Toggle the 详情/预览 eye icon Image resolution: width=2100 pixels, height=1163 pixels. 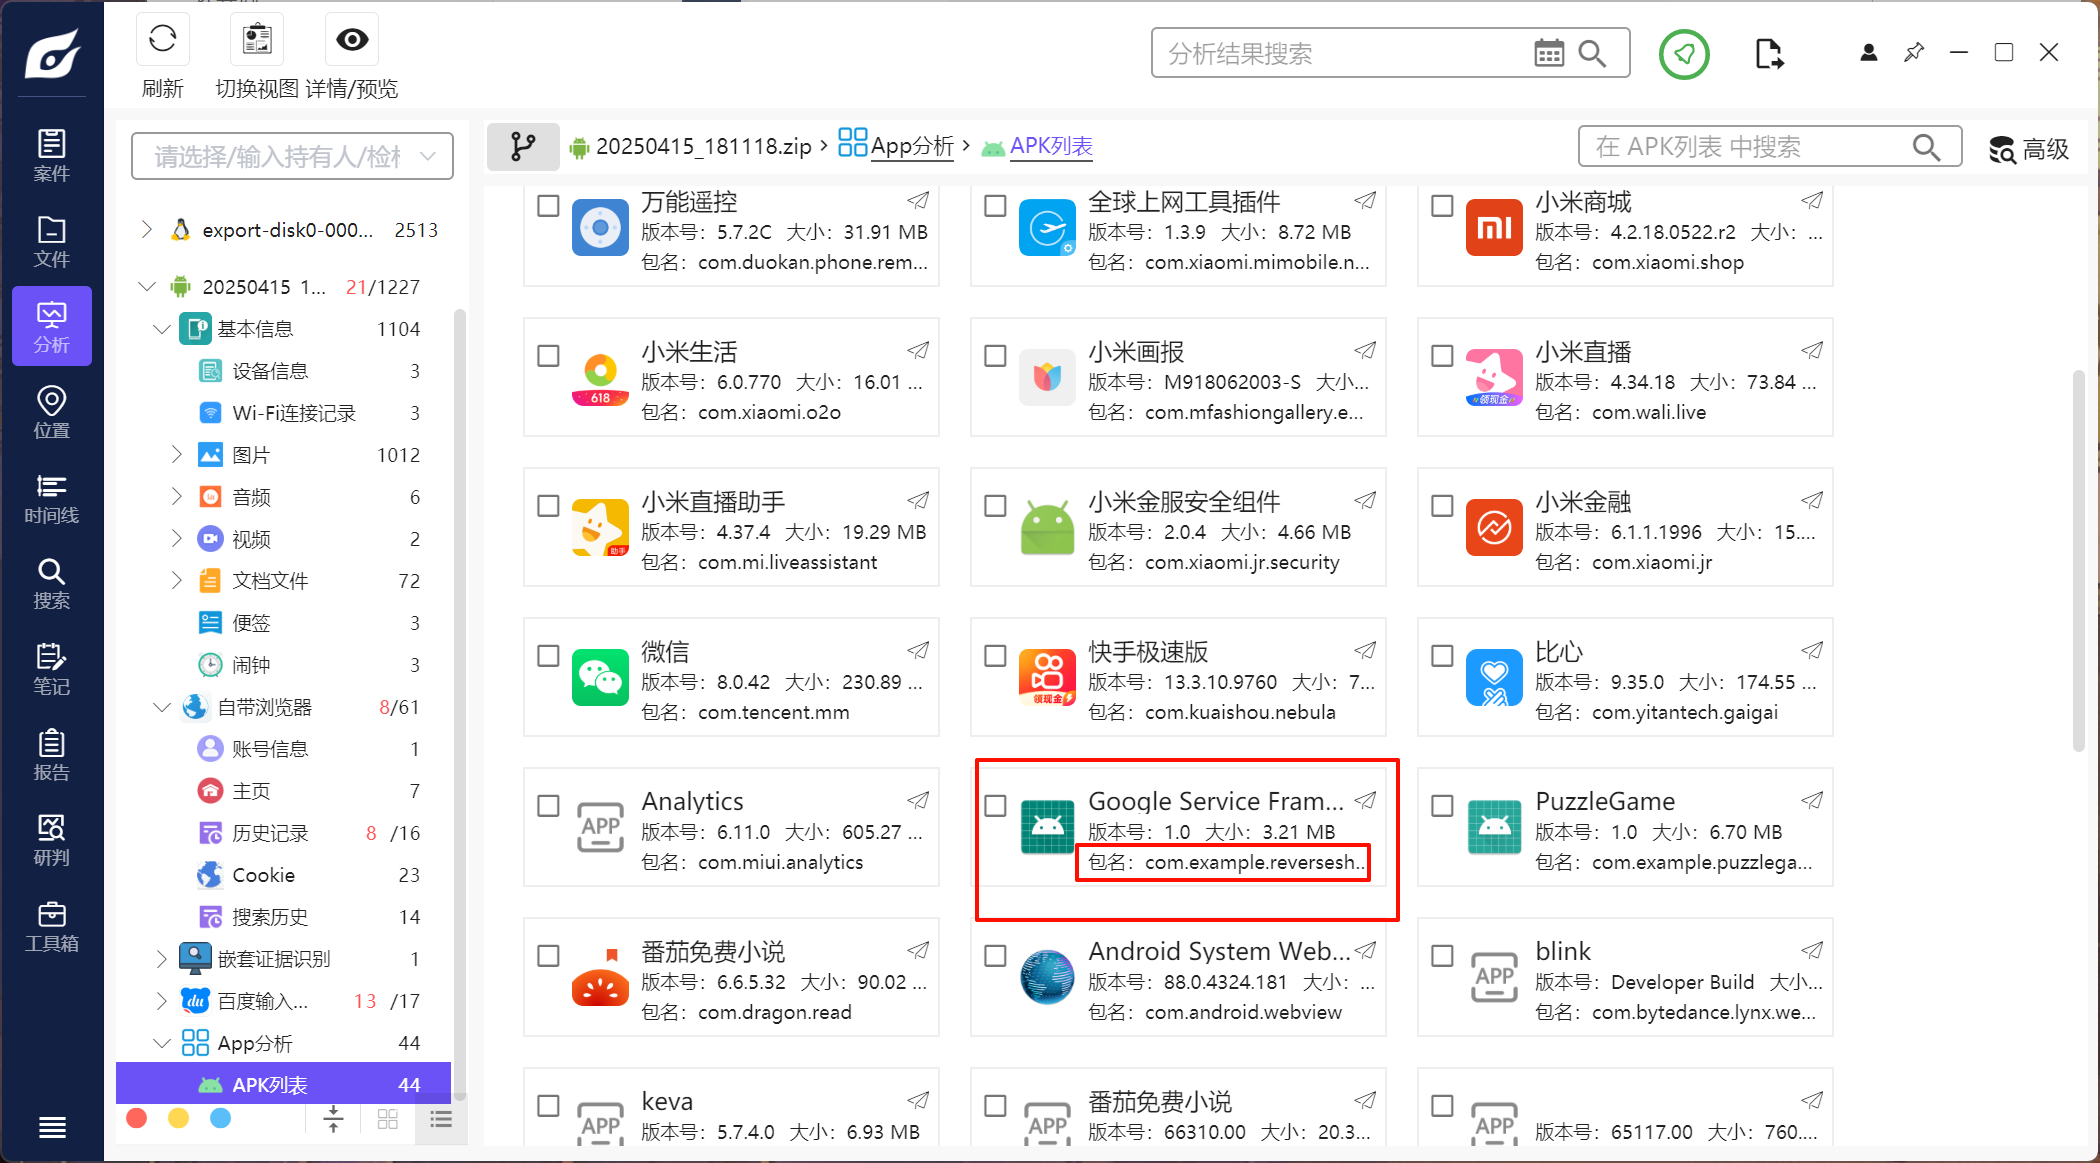pos(352,40)
